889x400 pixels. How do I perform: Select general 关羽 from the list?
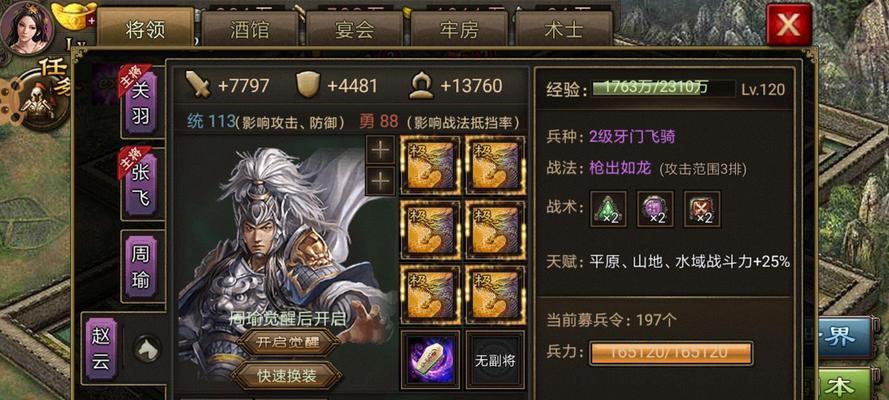coord(140,102)
